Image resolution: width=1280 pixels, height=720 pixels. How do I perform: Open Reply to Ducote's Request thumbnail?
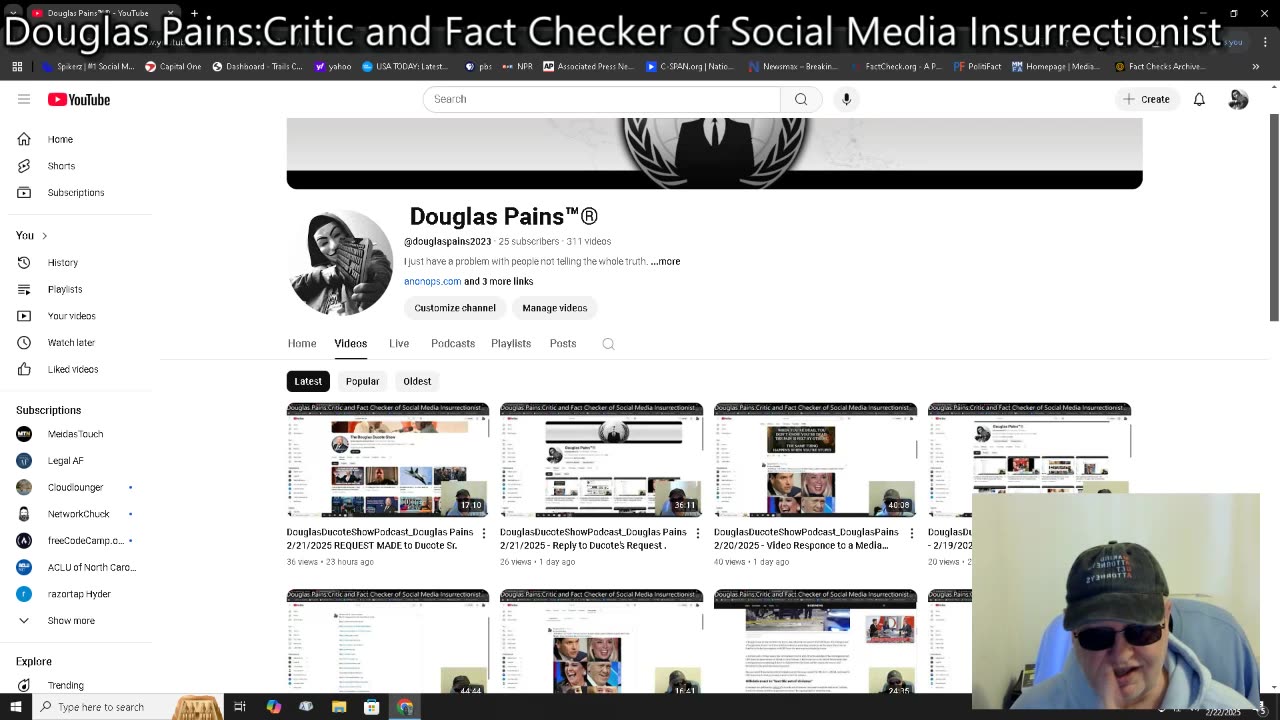coord(602,460)
